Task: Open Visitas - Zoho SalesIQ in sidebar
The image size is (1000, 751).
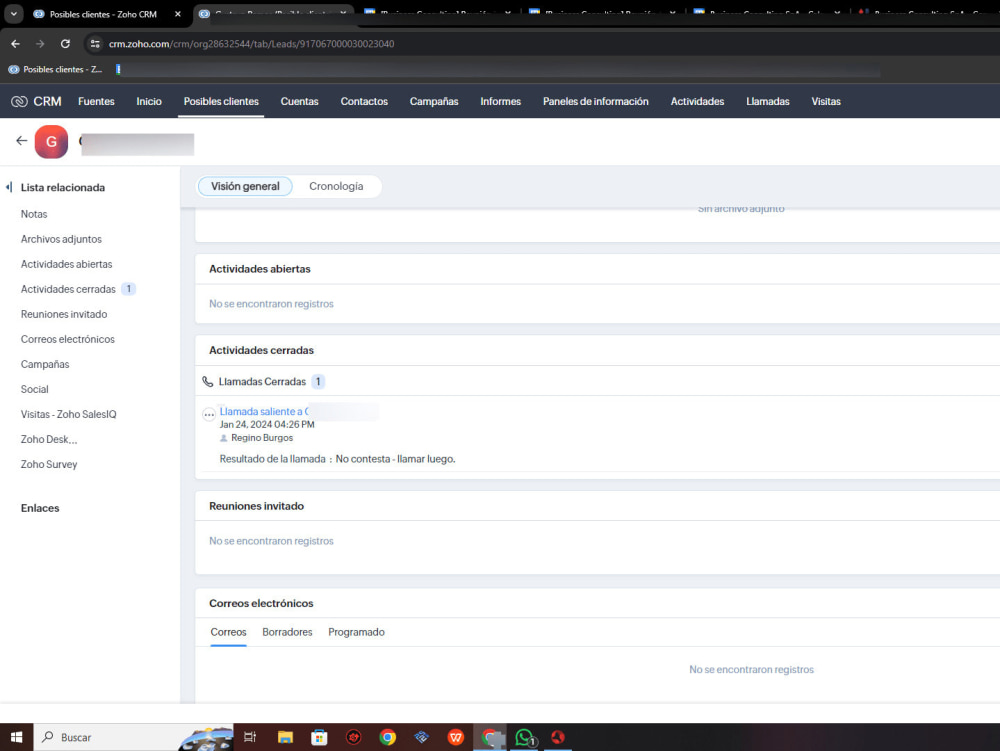Action: [68, 414]
